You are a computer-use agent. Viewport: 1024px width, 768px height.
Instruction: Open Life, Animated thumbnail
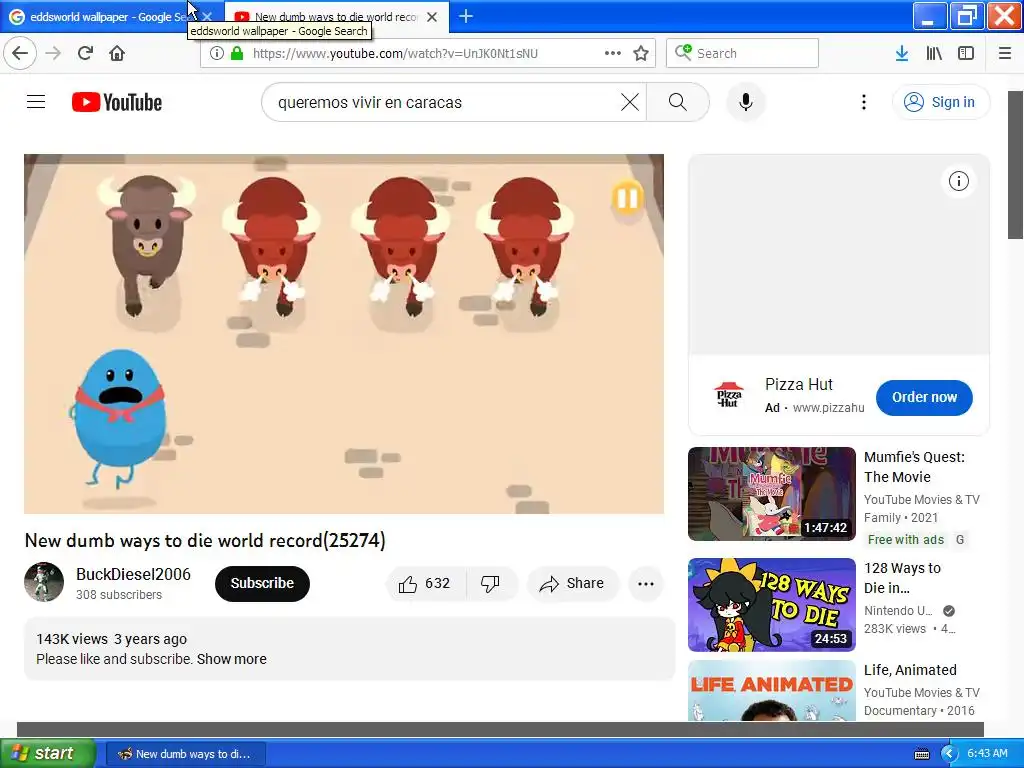click(x=771, y=690)
